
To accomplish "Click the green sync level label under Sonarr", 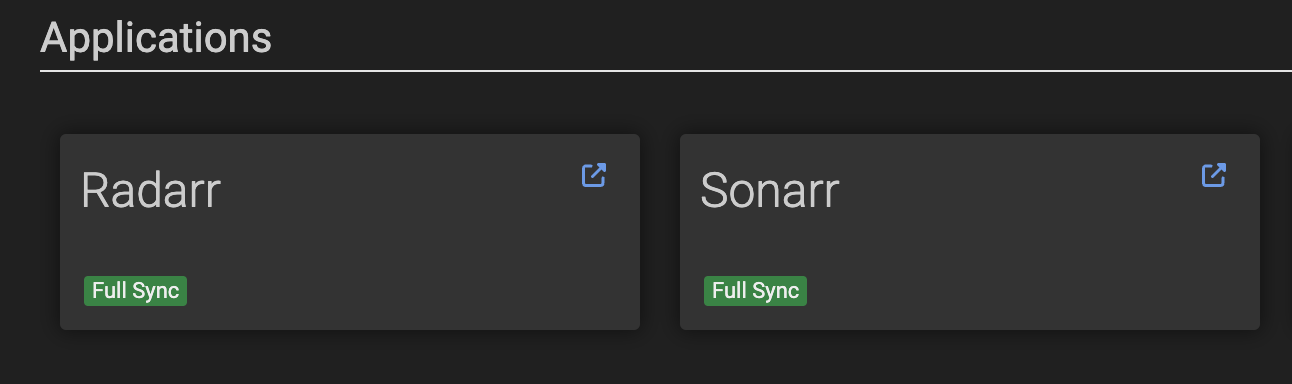I will [756, 291].
